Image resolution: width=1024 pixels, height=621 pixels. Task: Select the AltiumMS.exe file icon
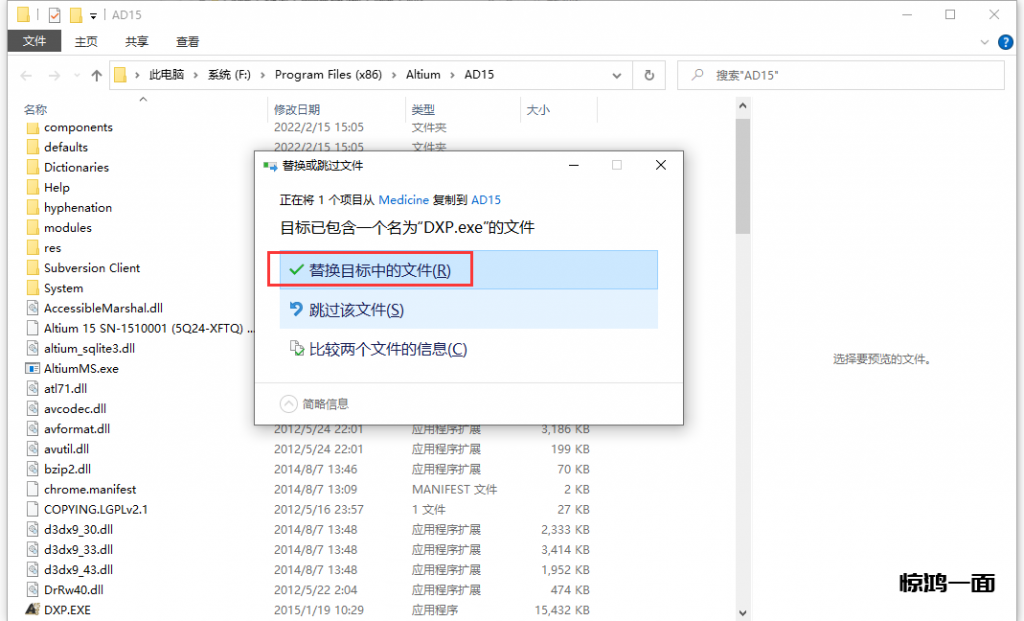tap(32, 368)
